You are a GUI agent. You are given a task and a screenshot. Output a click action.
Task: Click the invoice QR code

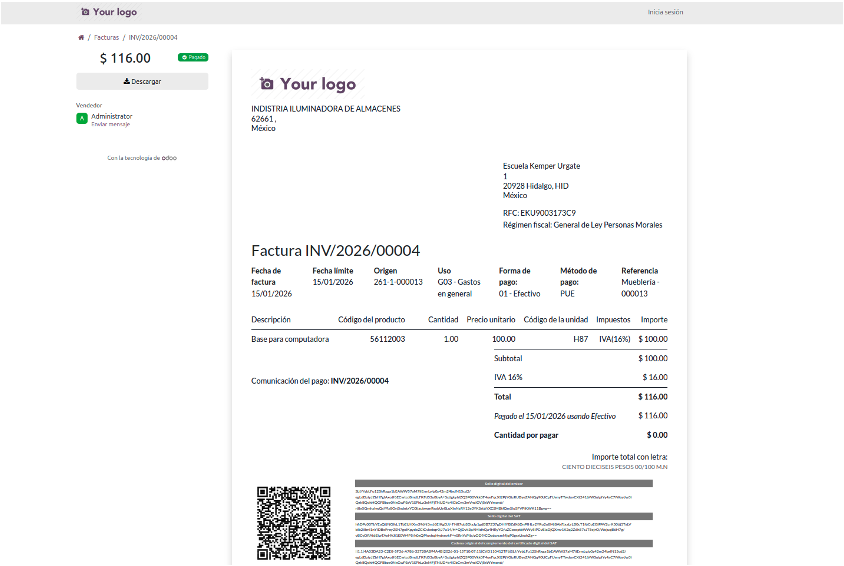tap(294, 523)
